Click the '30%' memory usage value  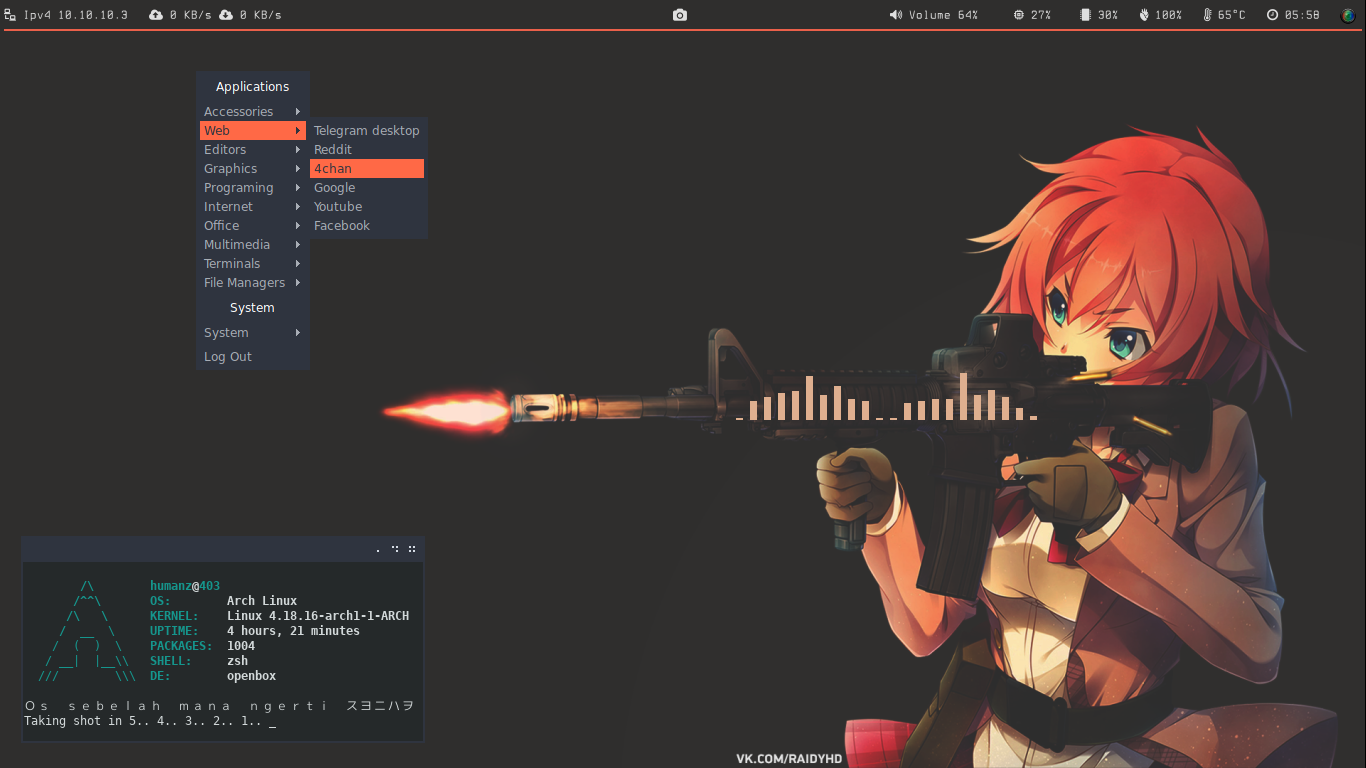point(1108,15)
